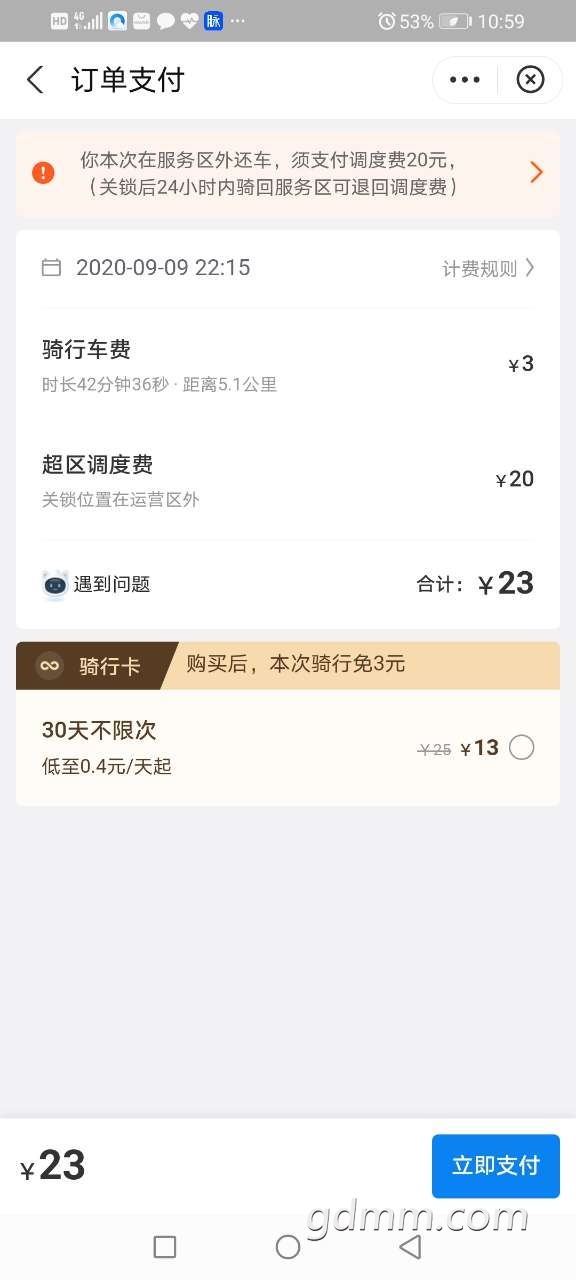This screenshot has height=1280, width=576.
Task: Tap the 骑行车费 ride fee row
Action: 288,365
